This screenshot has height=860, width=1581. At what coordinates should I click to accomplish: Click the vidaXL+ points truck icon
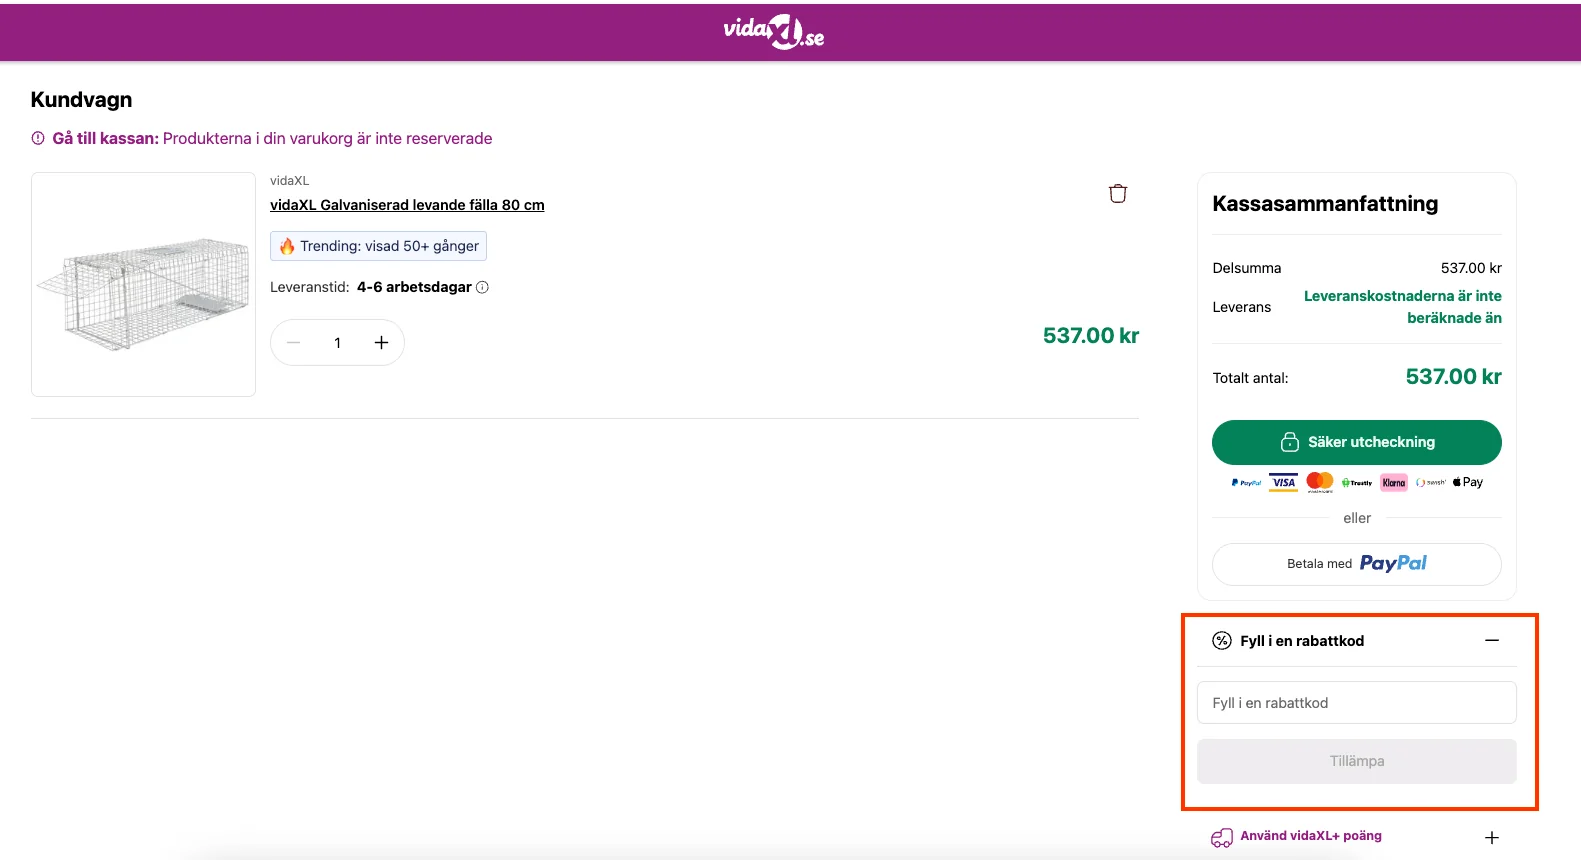1221,837
